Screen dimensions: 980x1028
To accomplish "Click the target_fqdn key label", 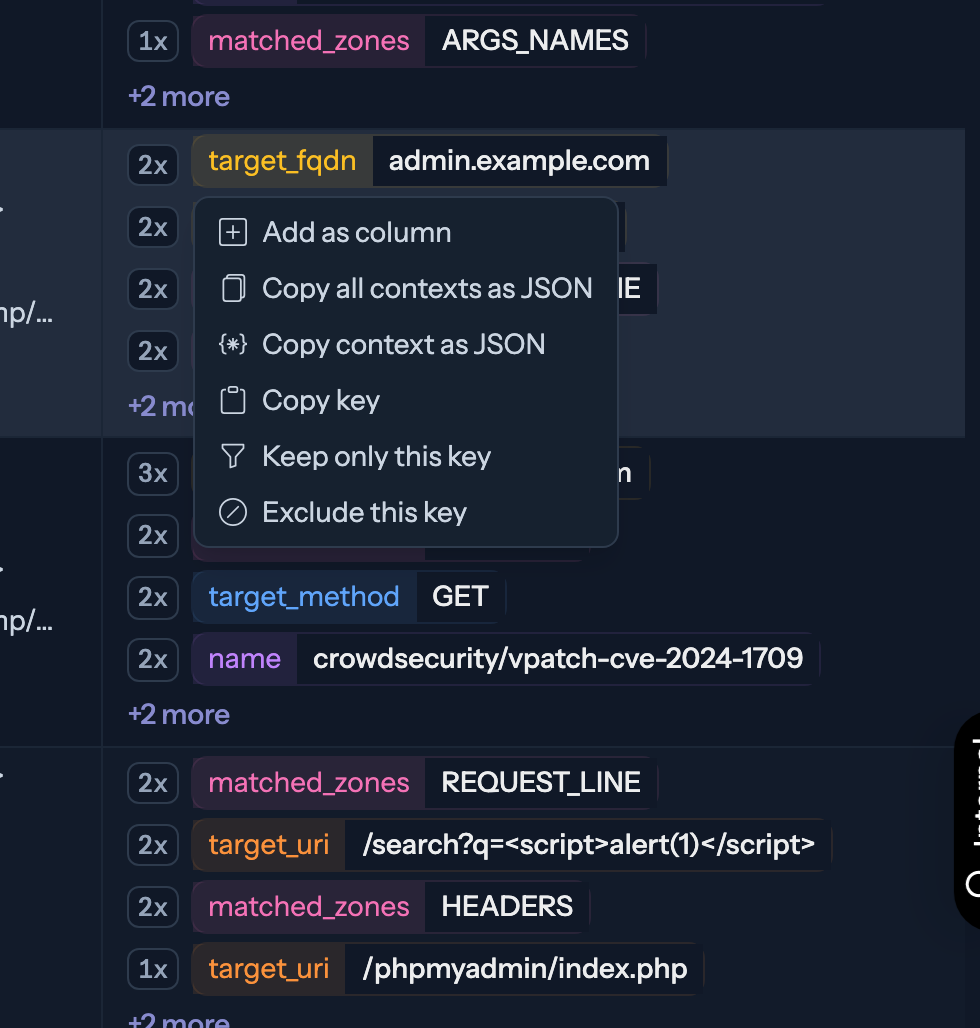I will coord(283,161).
